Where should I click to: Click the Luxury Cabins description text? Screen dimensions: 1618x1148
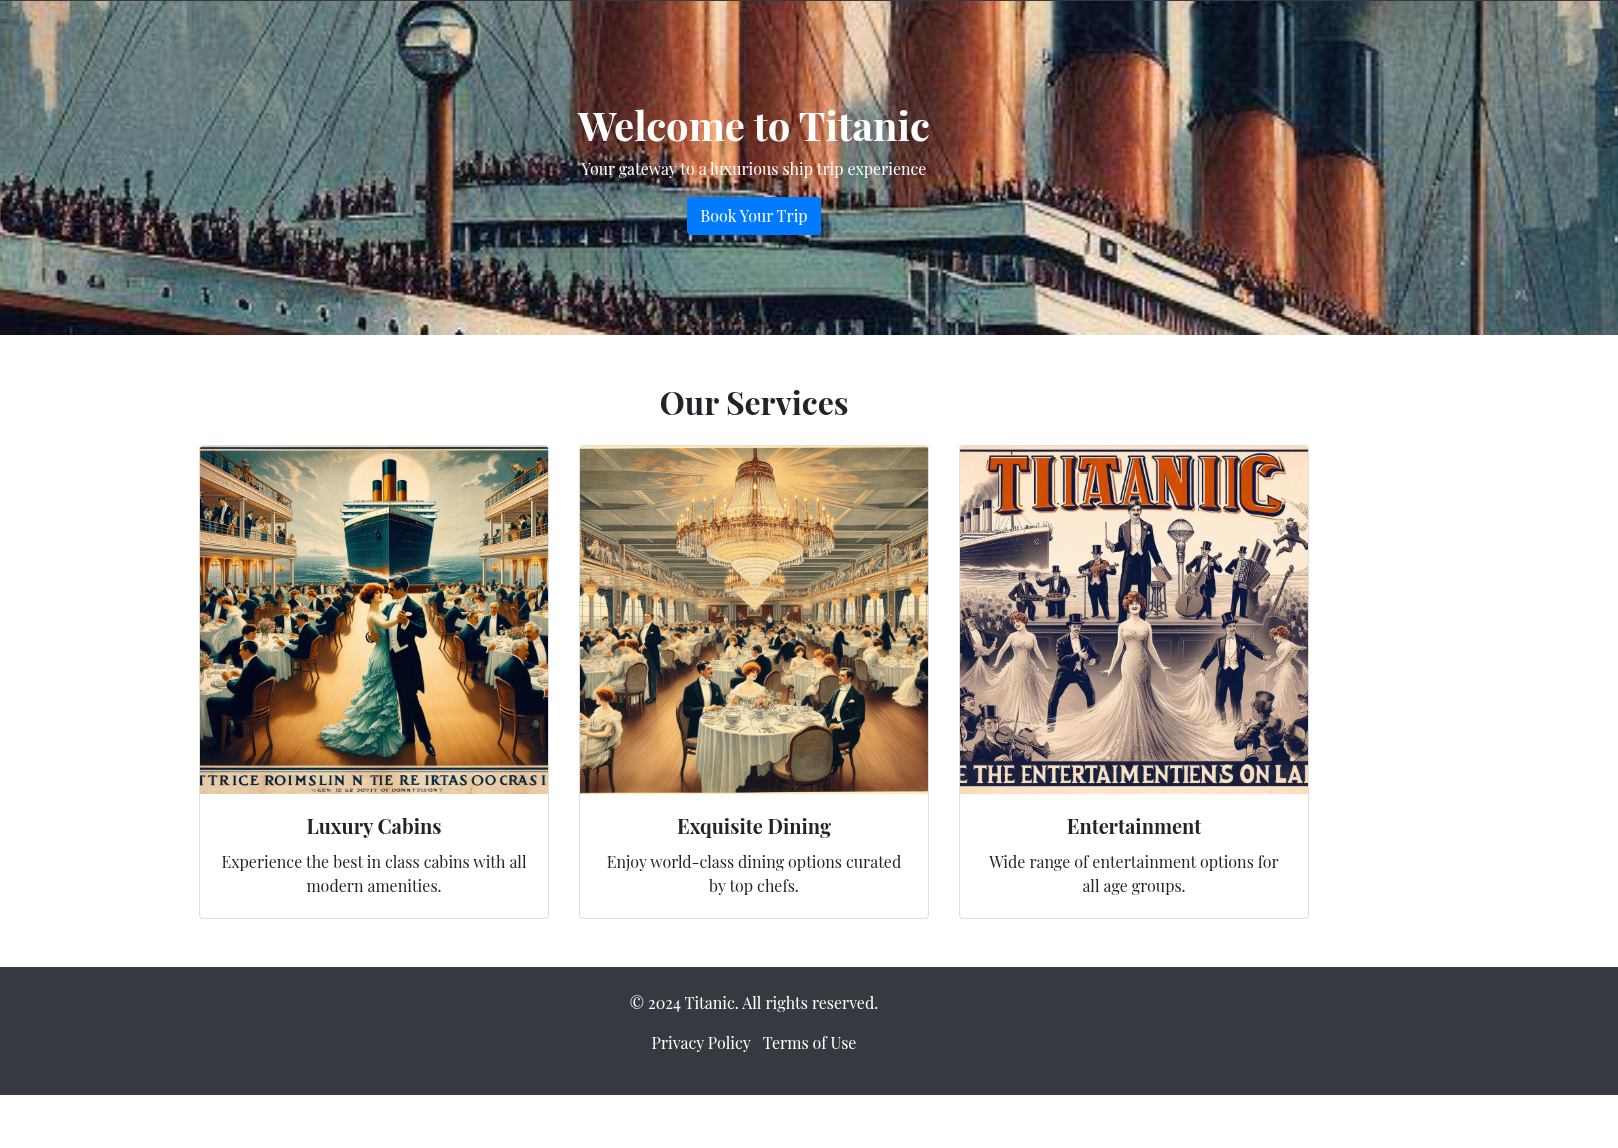[374, 874]
